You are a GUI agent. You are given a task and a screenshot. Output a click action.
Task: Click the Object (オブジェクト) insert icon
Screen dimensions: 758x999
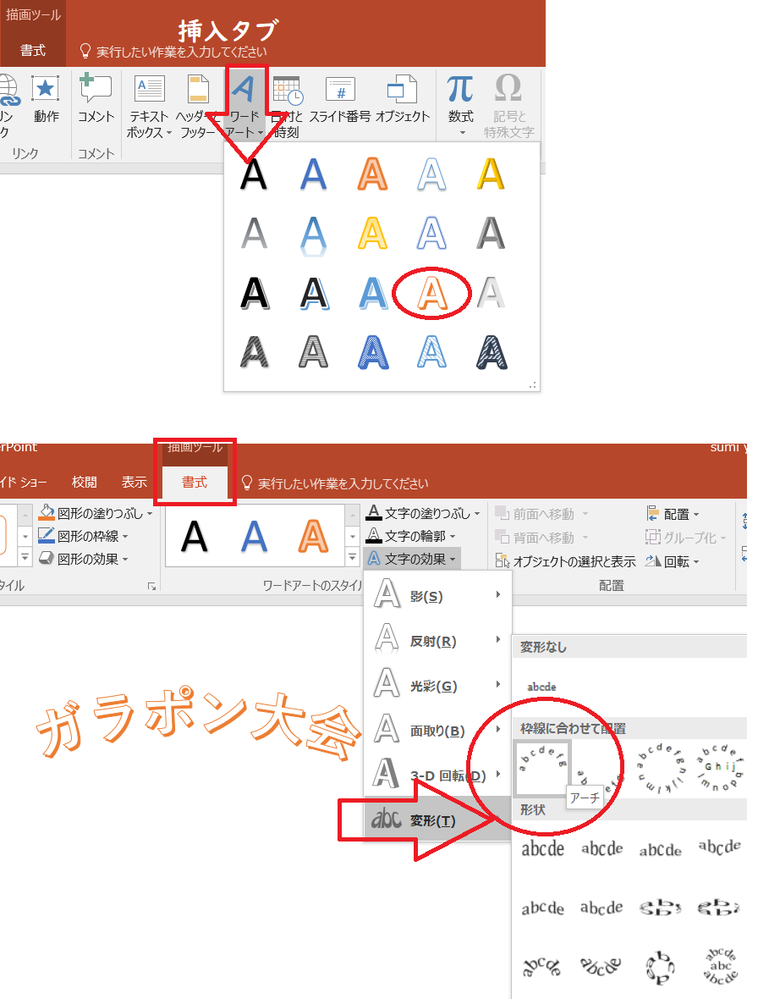point(402,100)
